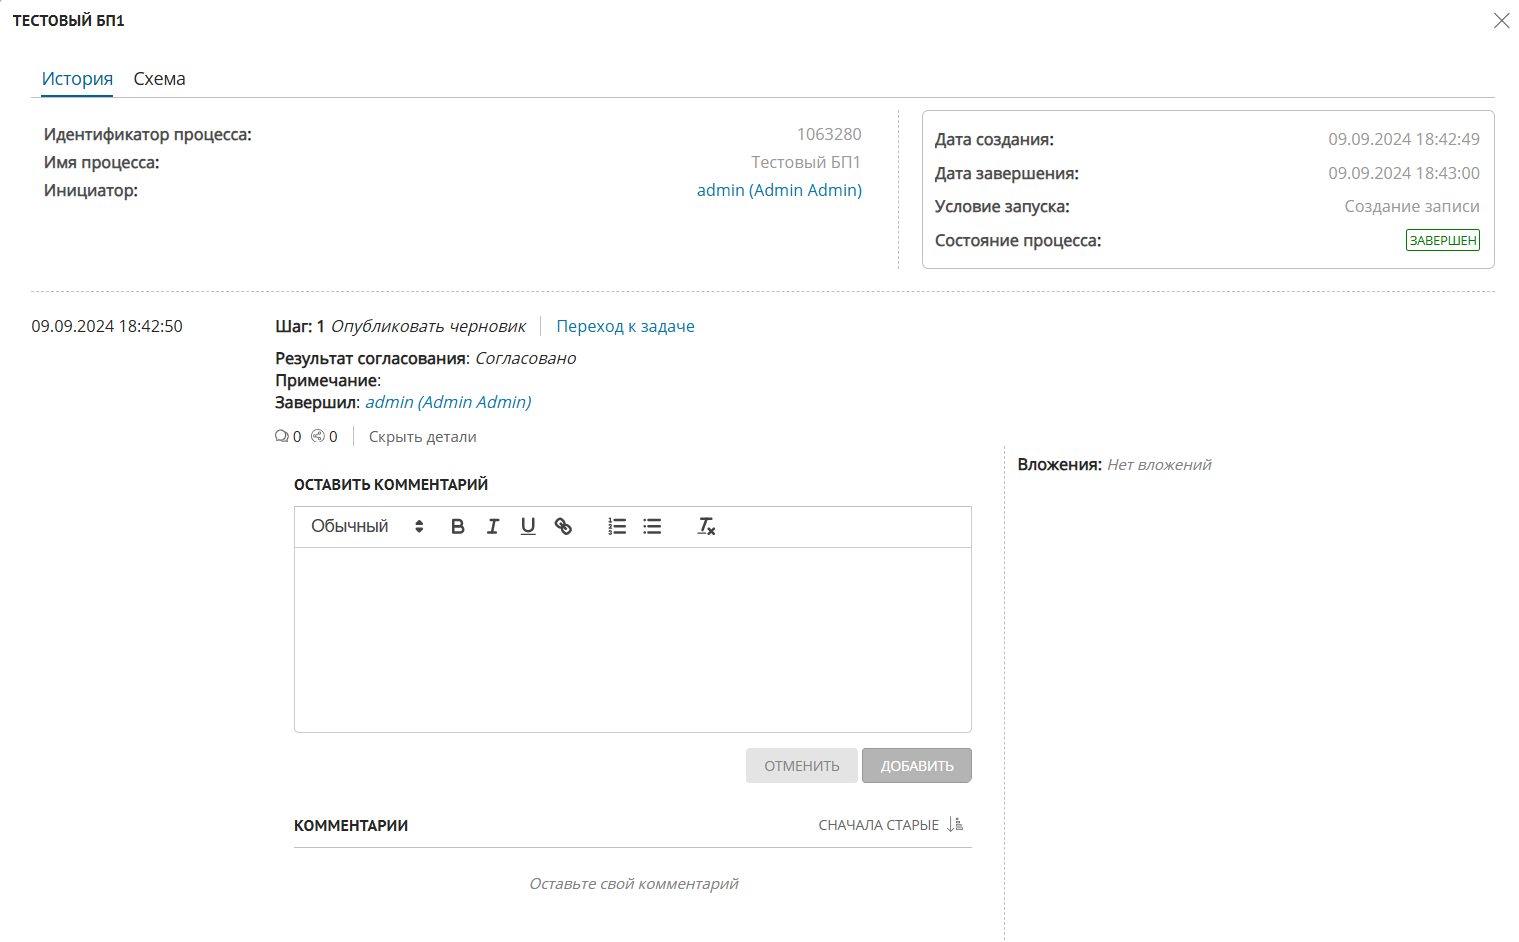Click step timestamp 09.09.2024 18:42:50
This screenshot has height=942, width=1519.
107,326
